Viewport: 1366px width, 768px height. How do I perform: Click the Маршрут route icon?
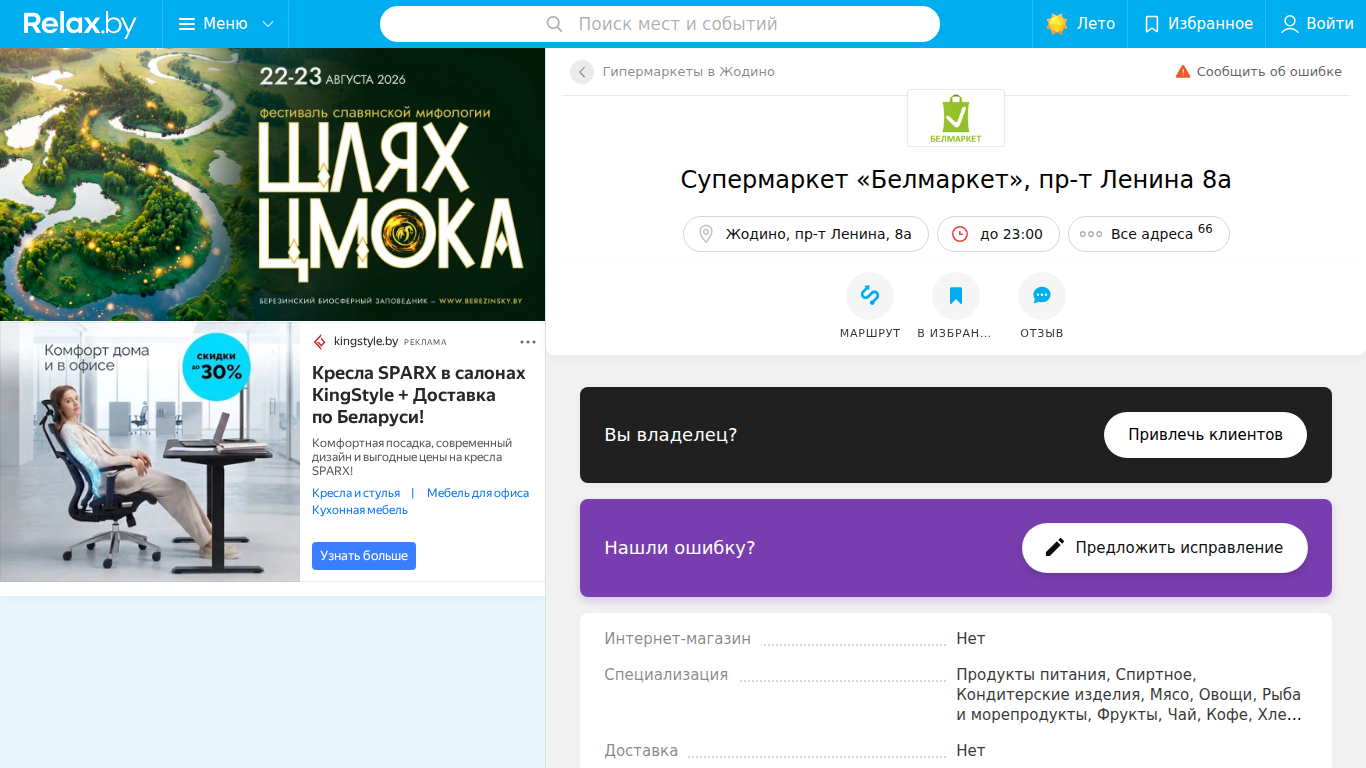tap(870, 296)
